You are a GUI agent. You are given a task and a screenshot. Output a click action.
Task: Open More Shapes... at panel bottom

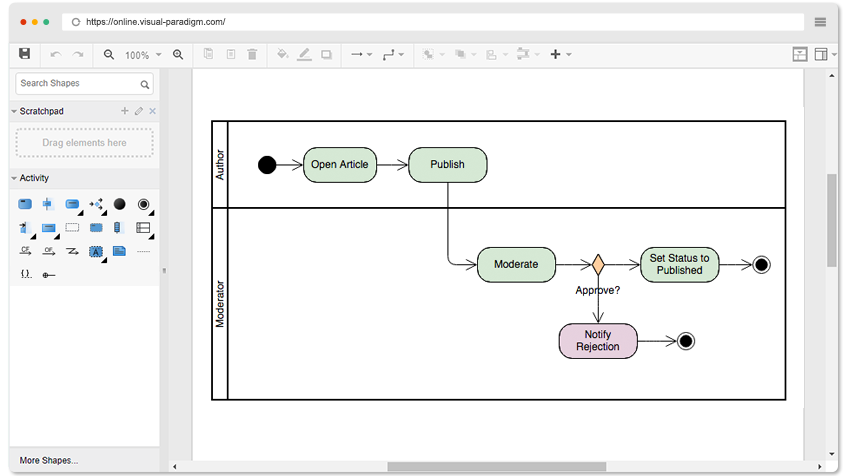point(49,460)
